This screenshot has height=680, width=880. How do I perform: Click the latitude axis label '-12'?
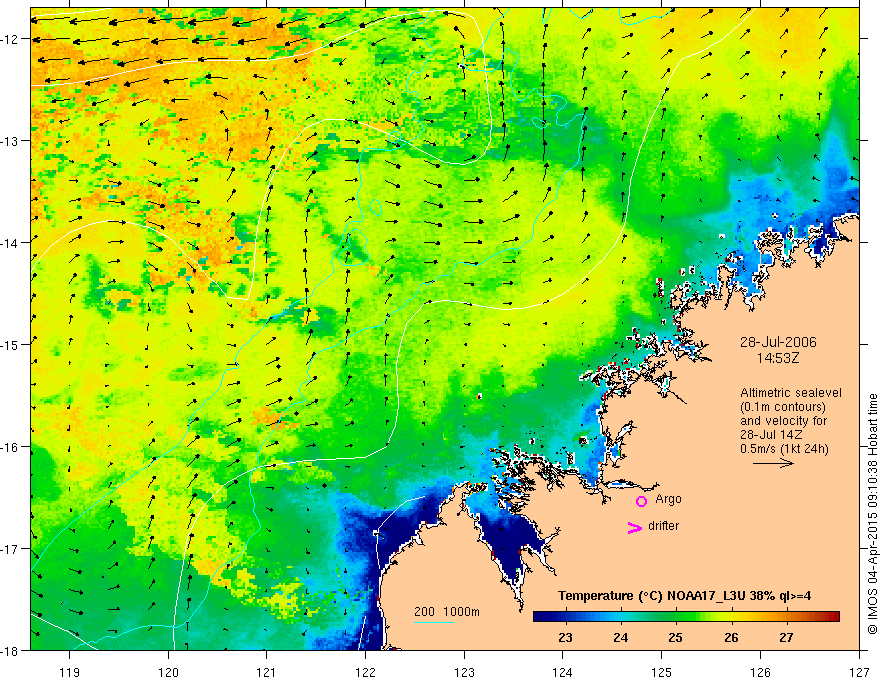coord(10,39)
